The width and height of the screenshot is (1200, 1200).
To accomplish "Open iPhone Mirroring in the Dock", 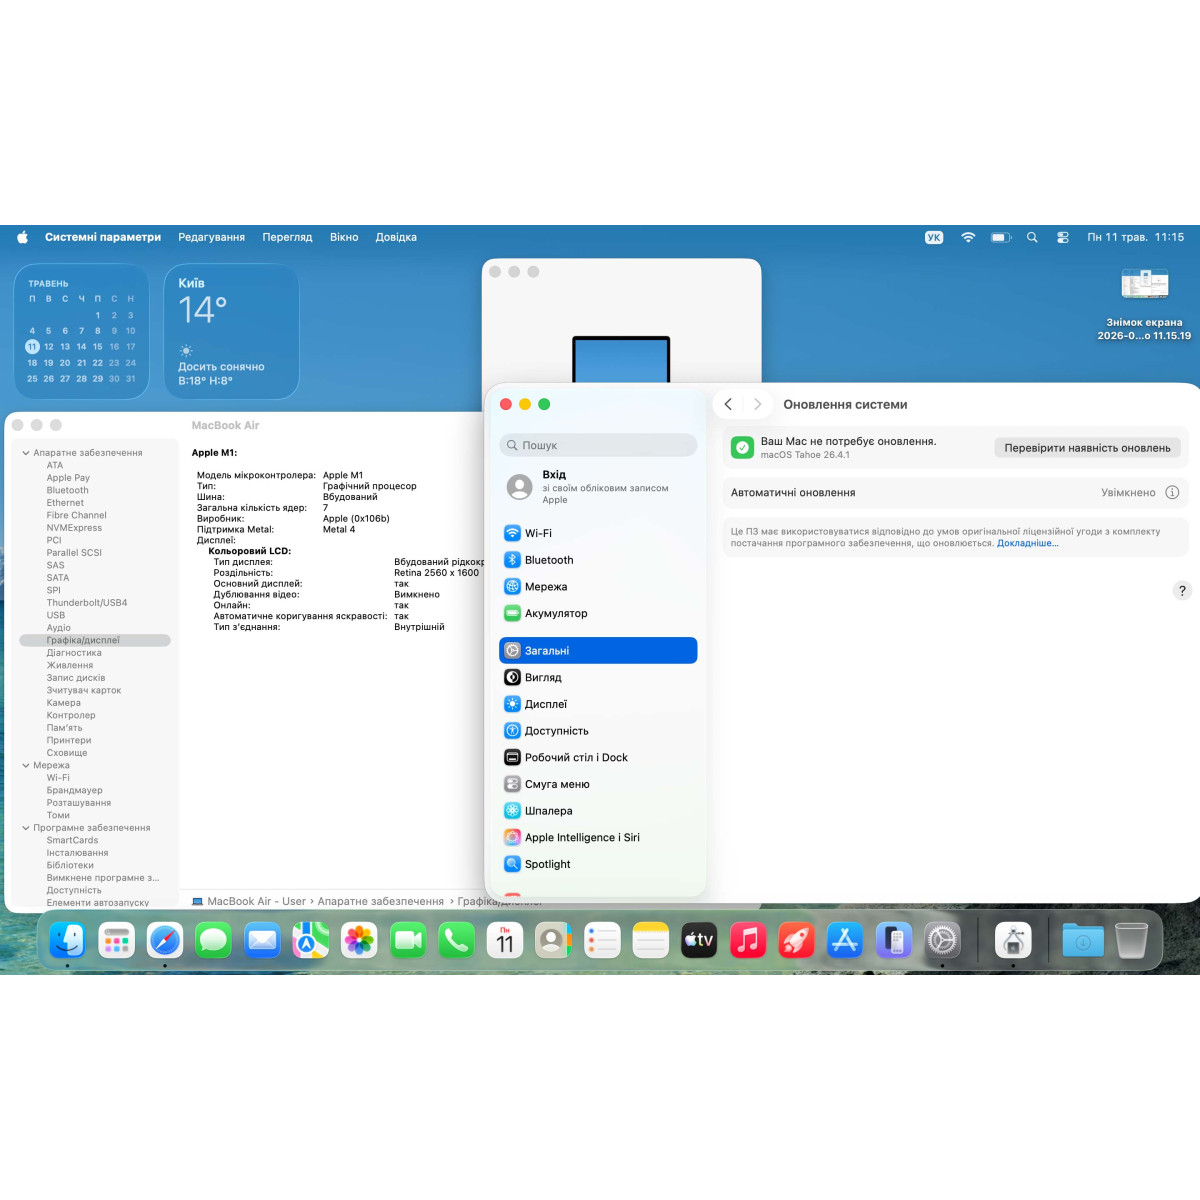I will click(x=893, y=940).
